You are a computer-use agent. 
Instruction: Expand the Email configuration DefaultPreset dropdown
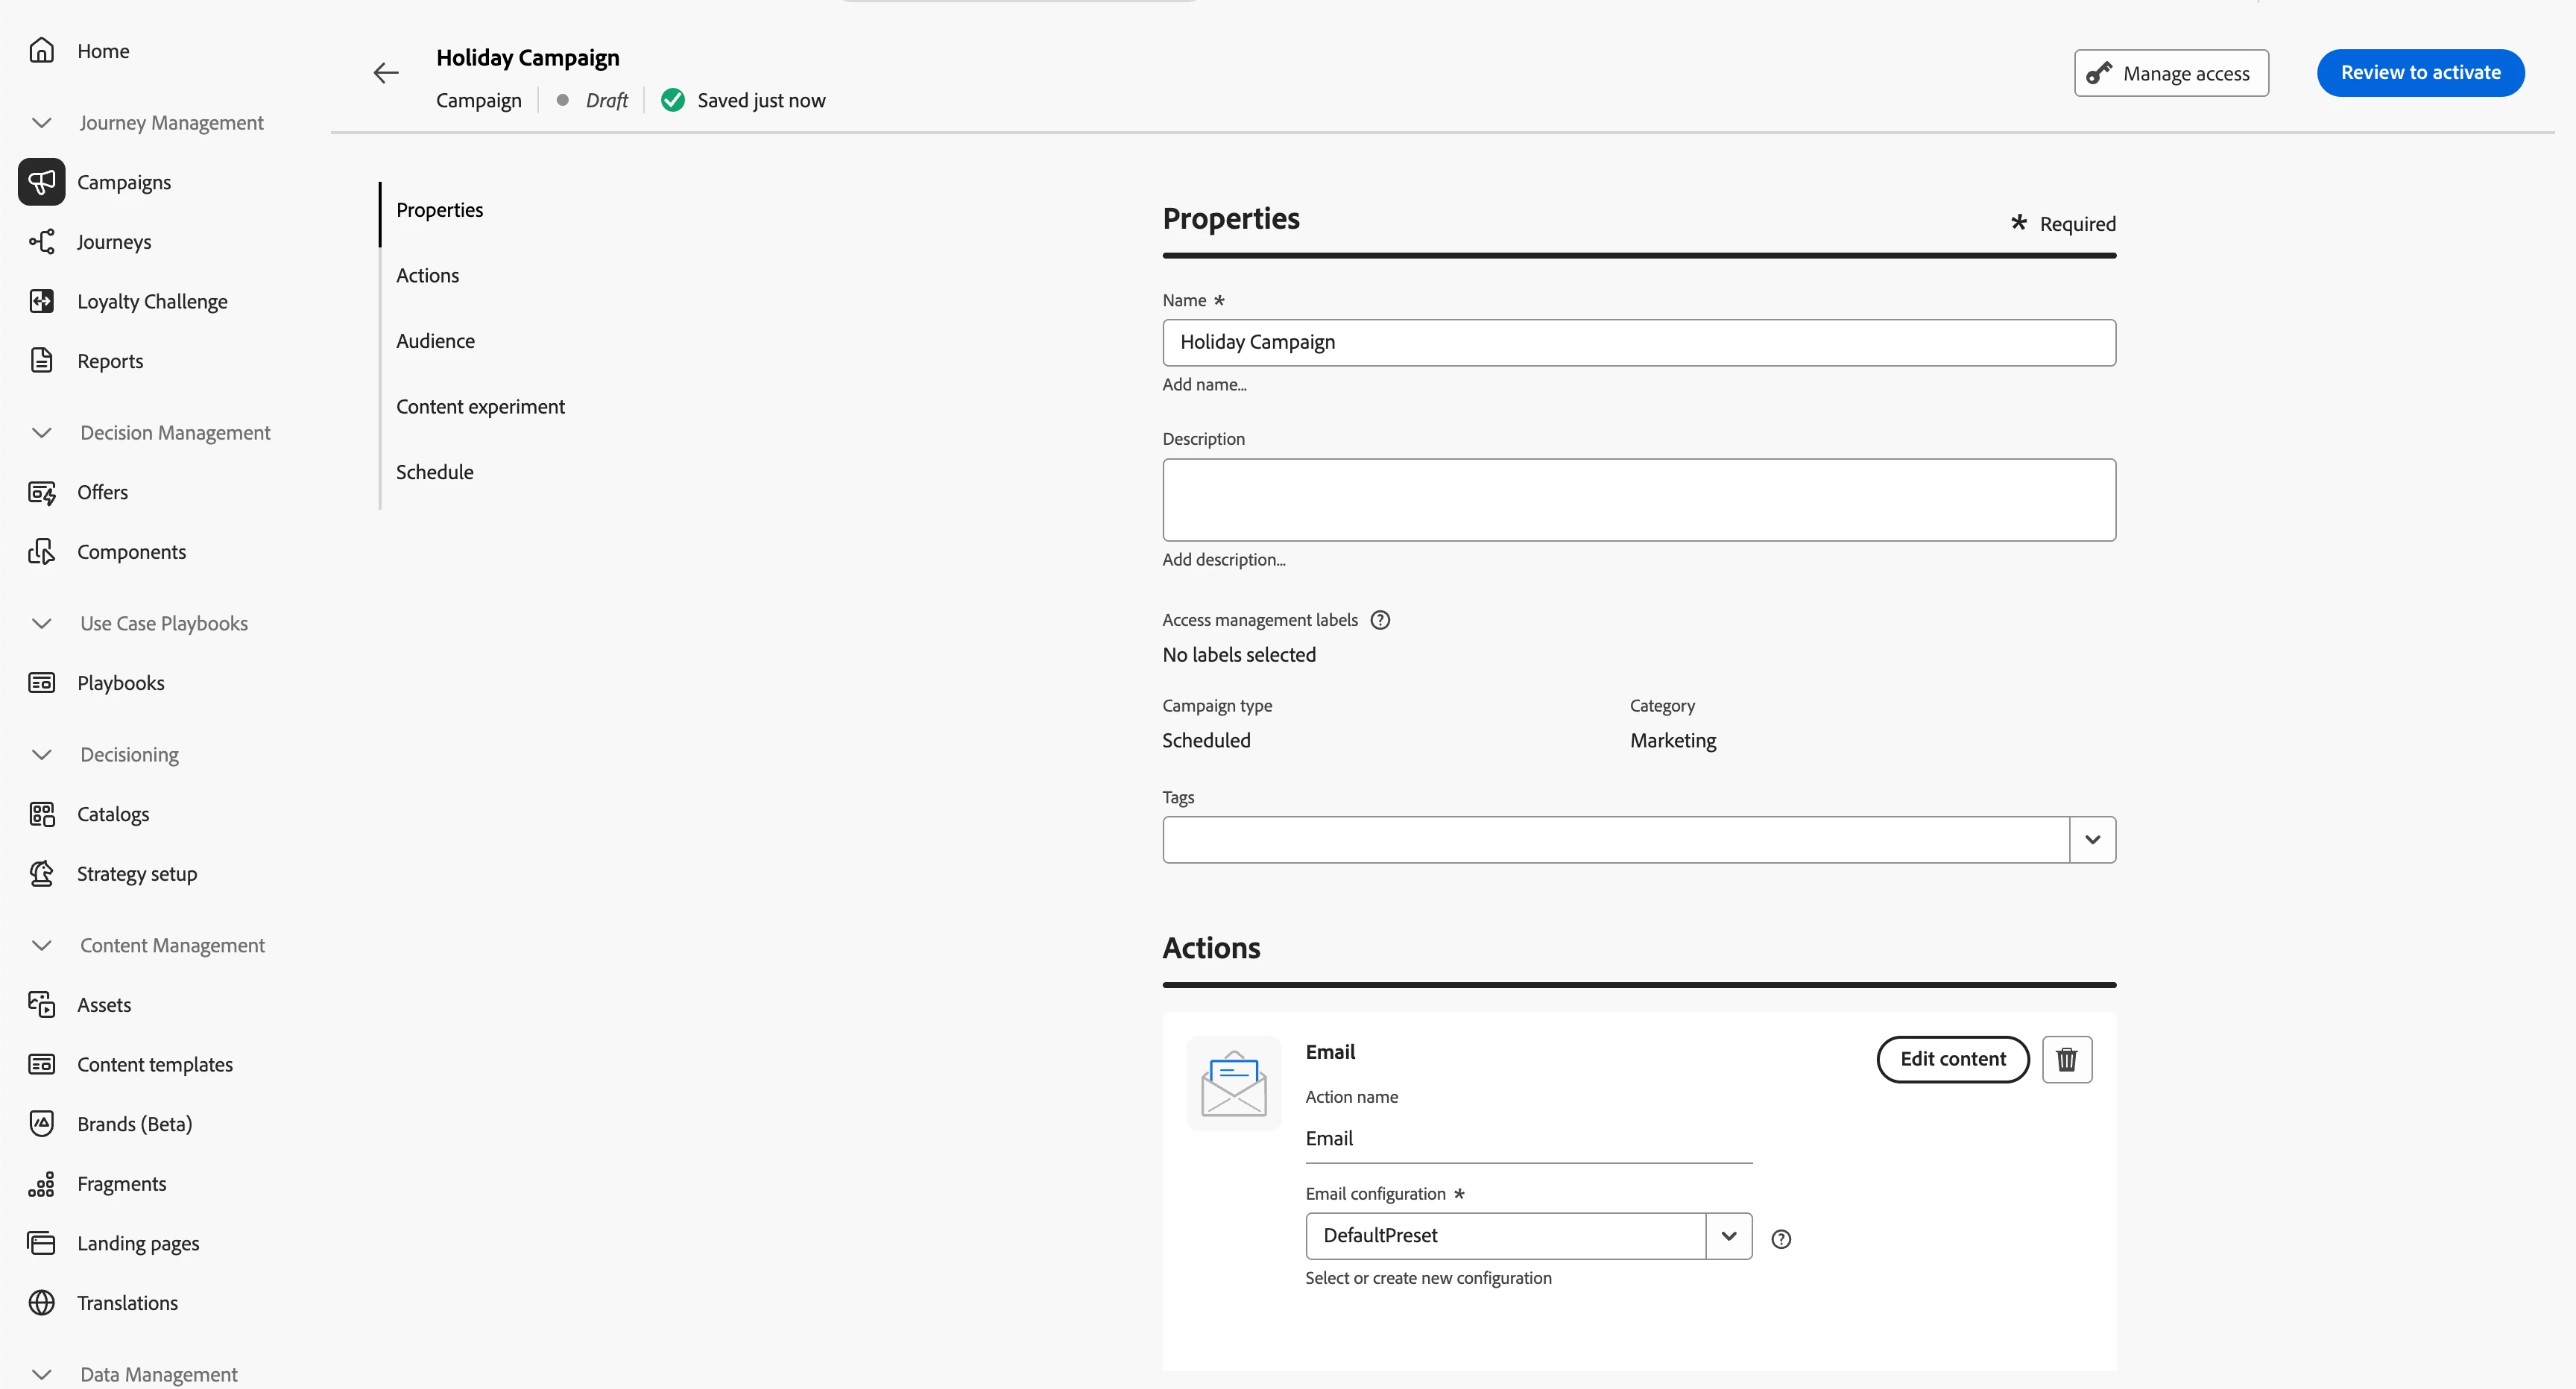click(x=1728, y=1236)
